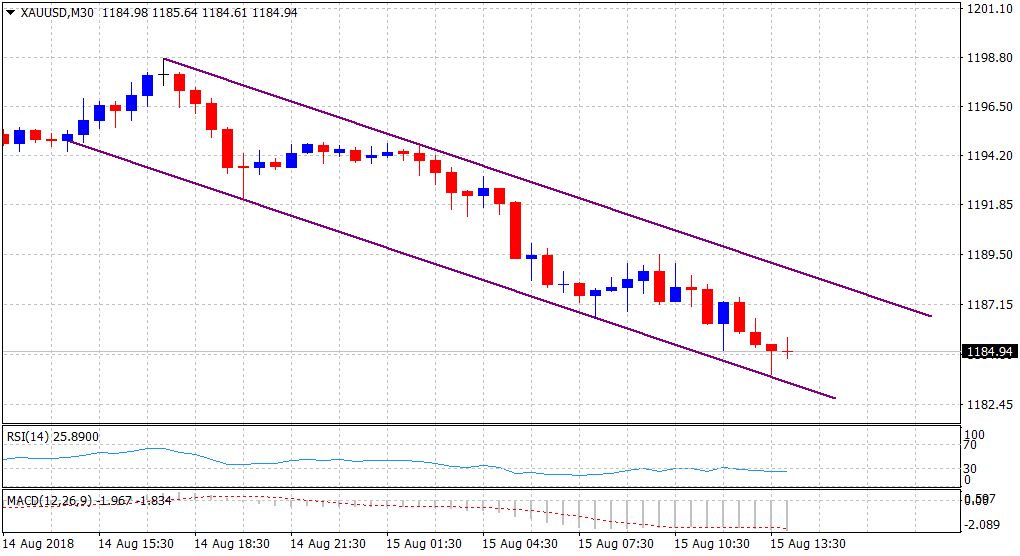The height and width of the screenshot is (556, 1020).
Task: Click the current price tag 1184.94
Action: click(x=987, y=352)
